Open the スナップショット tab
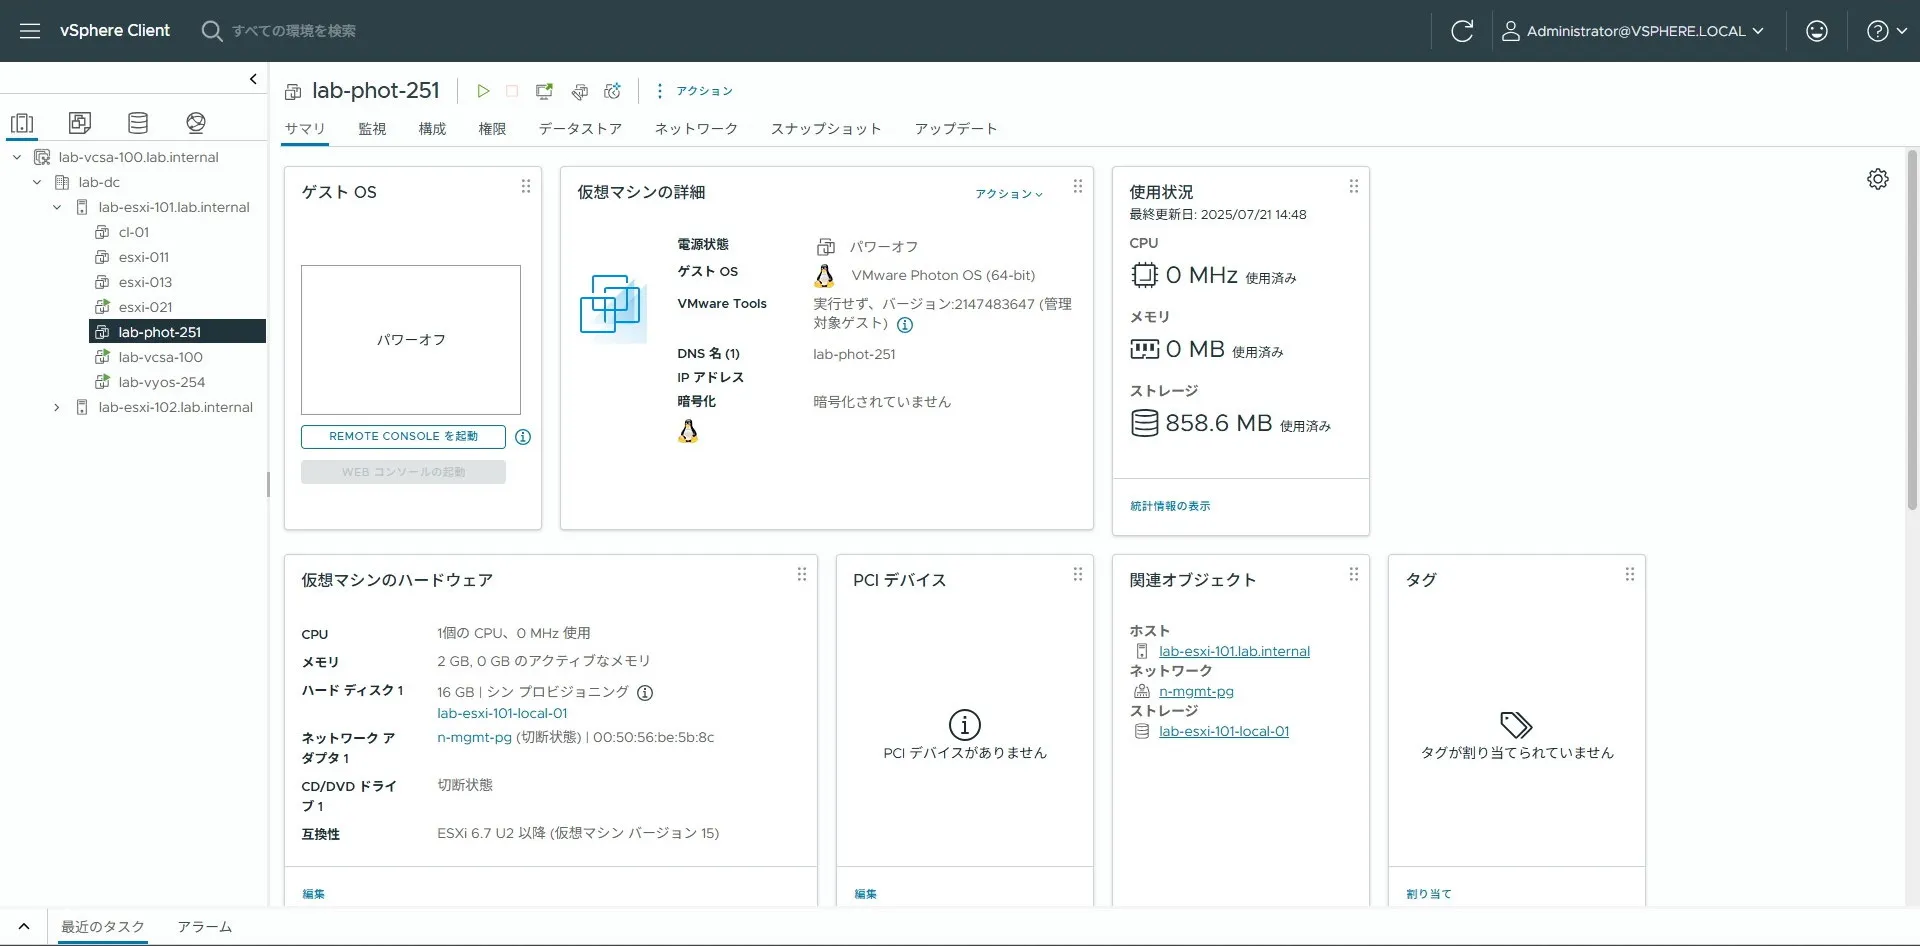 coord(826,129)
